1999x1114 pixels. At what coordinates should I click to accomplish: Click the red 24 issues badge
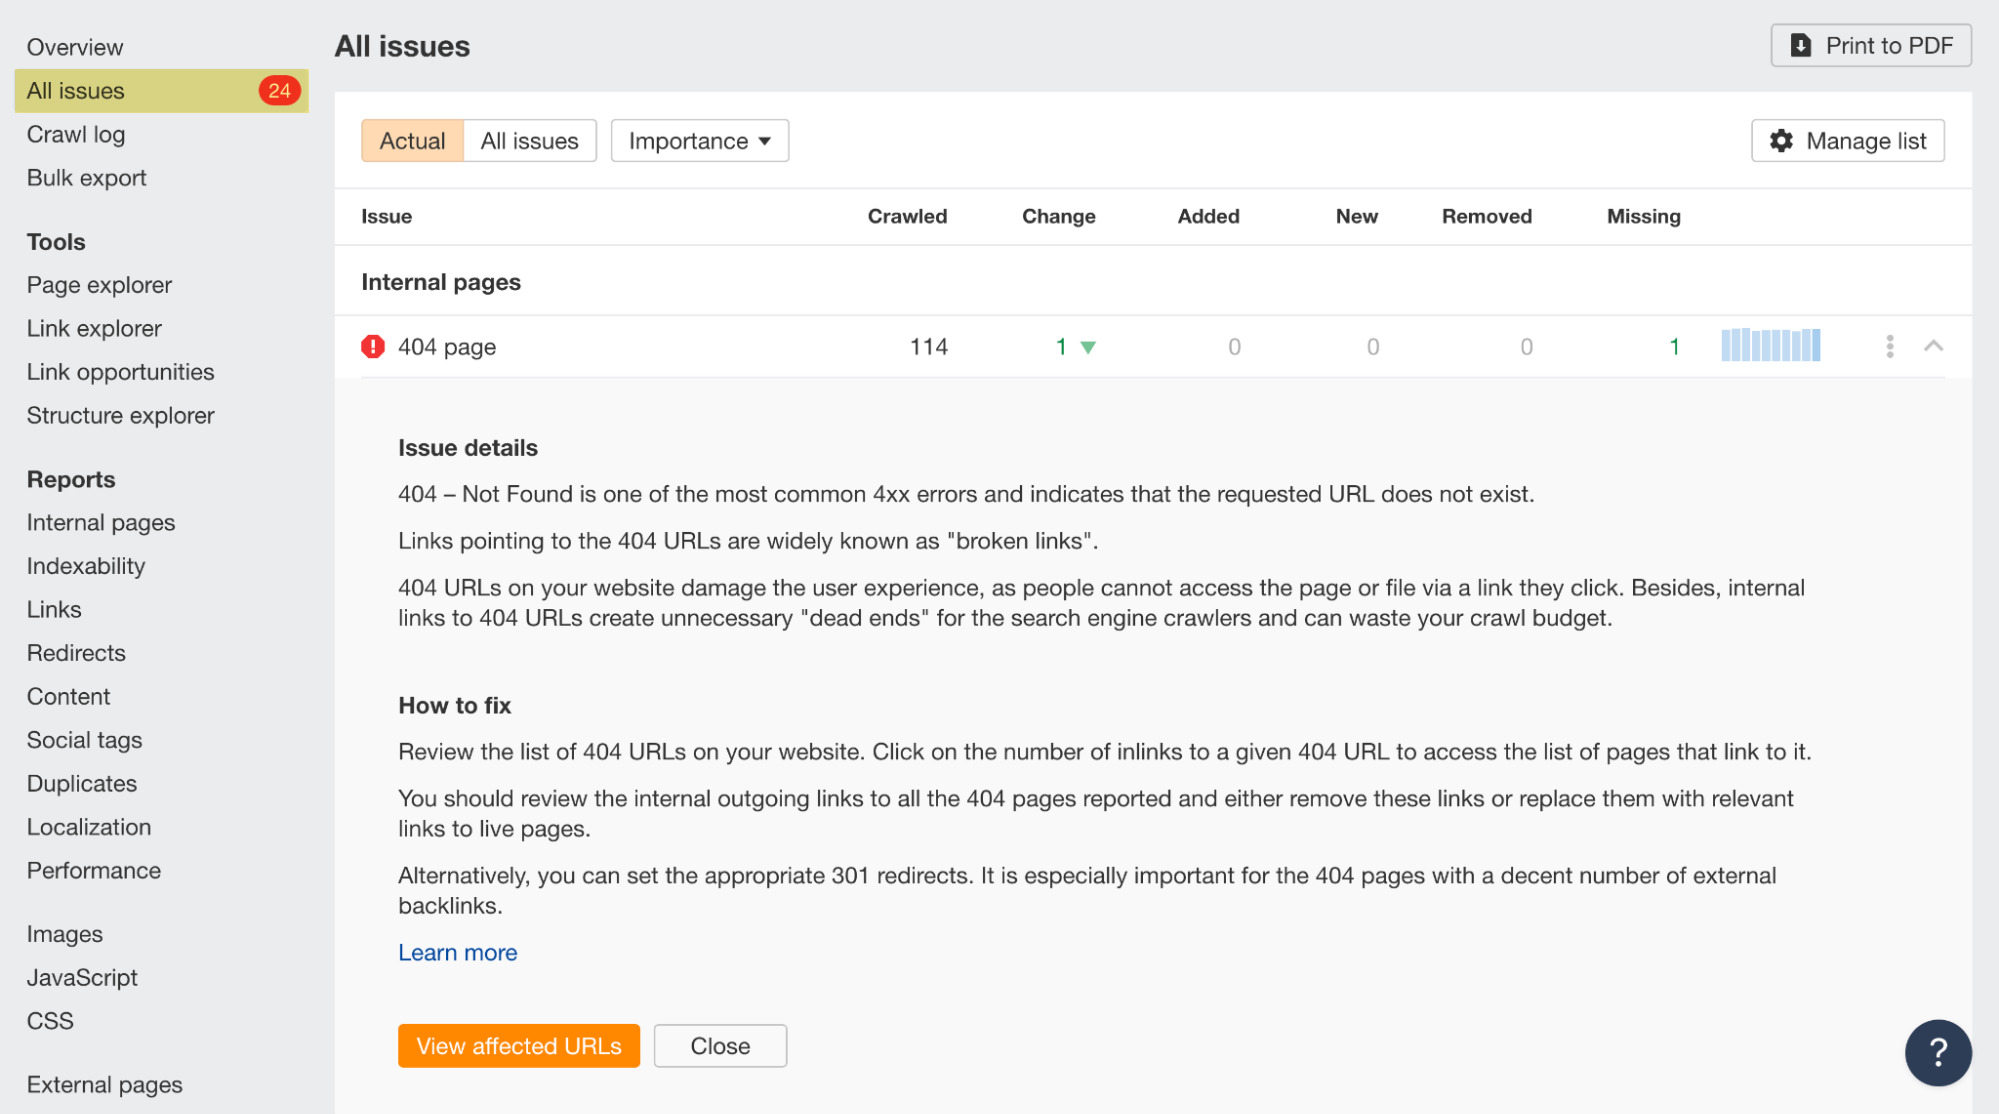coord(277,91)
